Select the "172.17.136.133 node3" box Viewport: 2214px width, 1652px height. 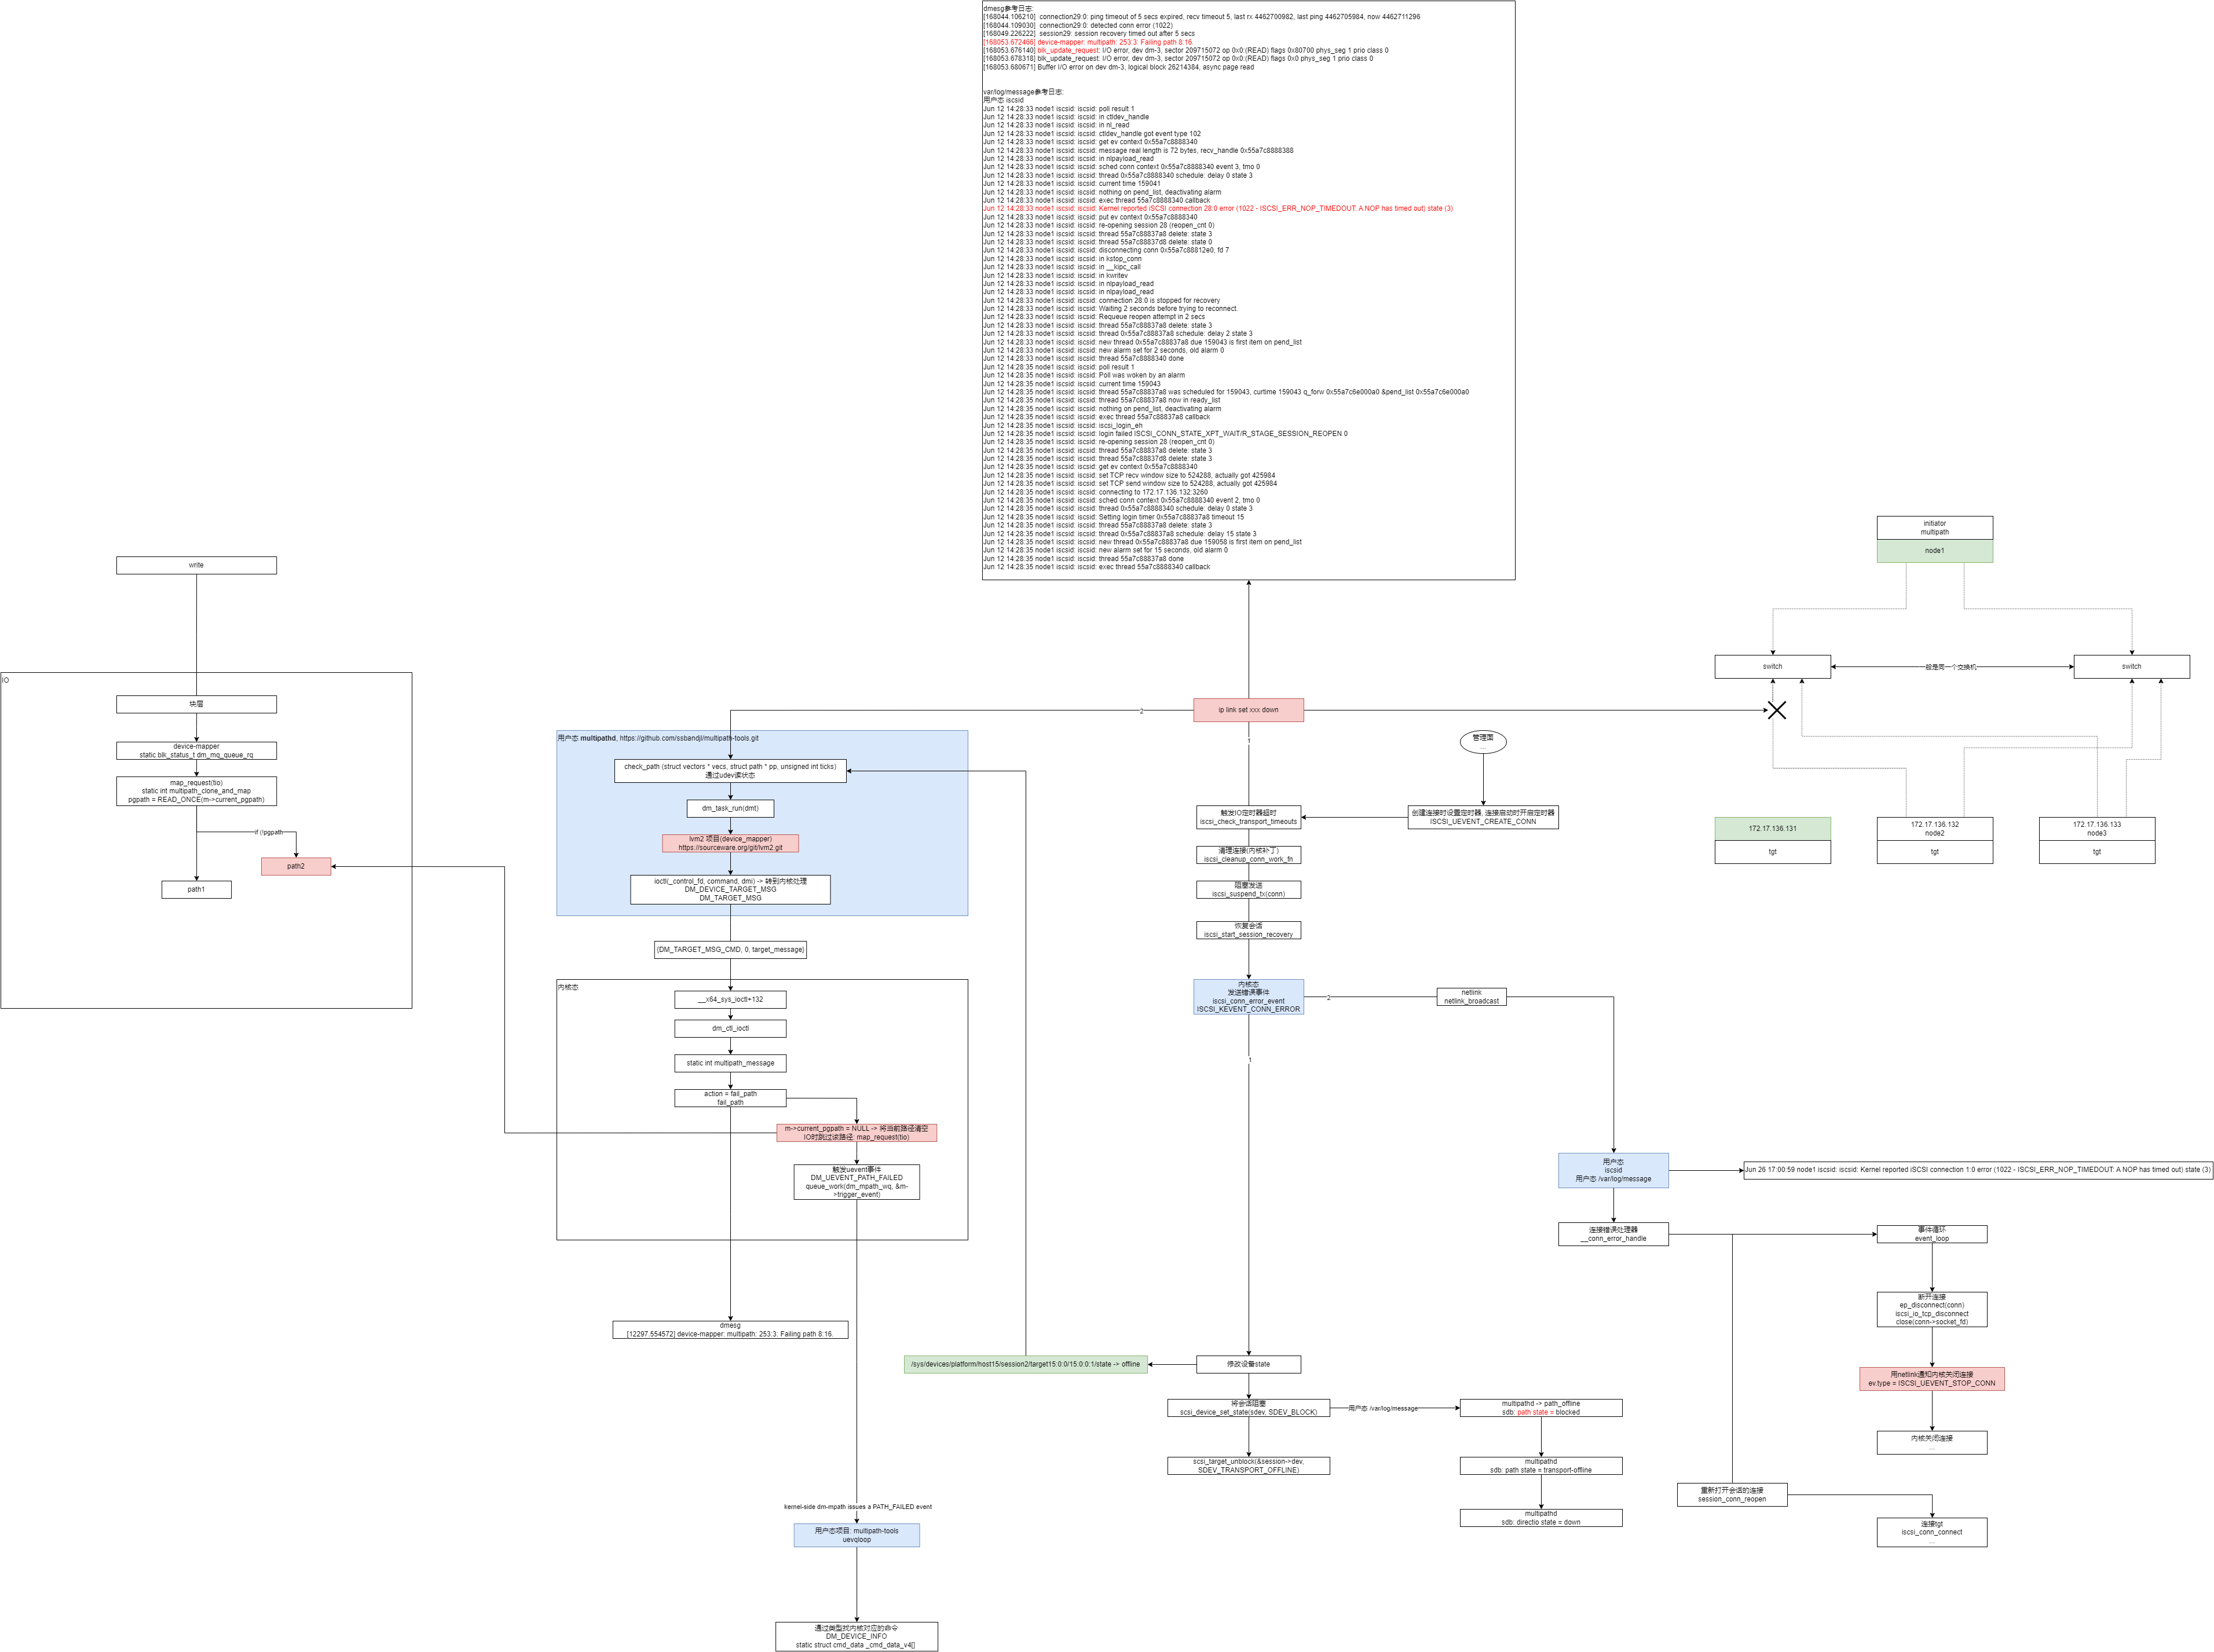click(2097, 829)
